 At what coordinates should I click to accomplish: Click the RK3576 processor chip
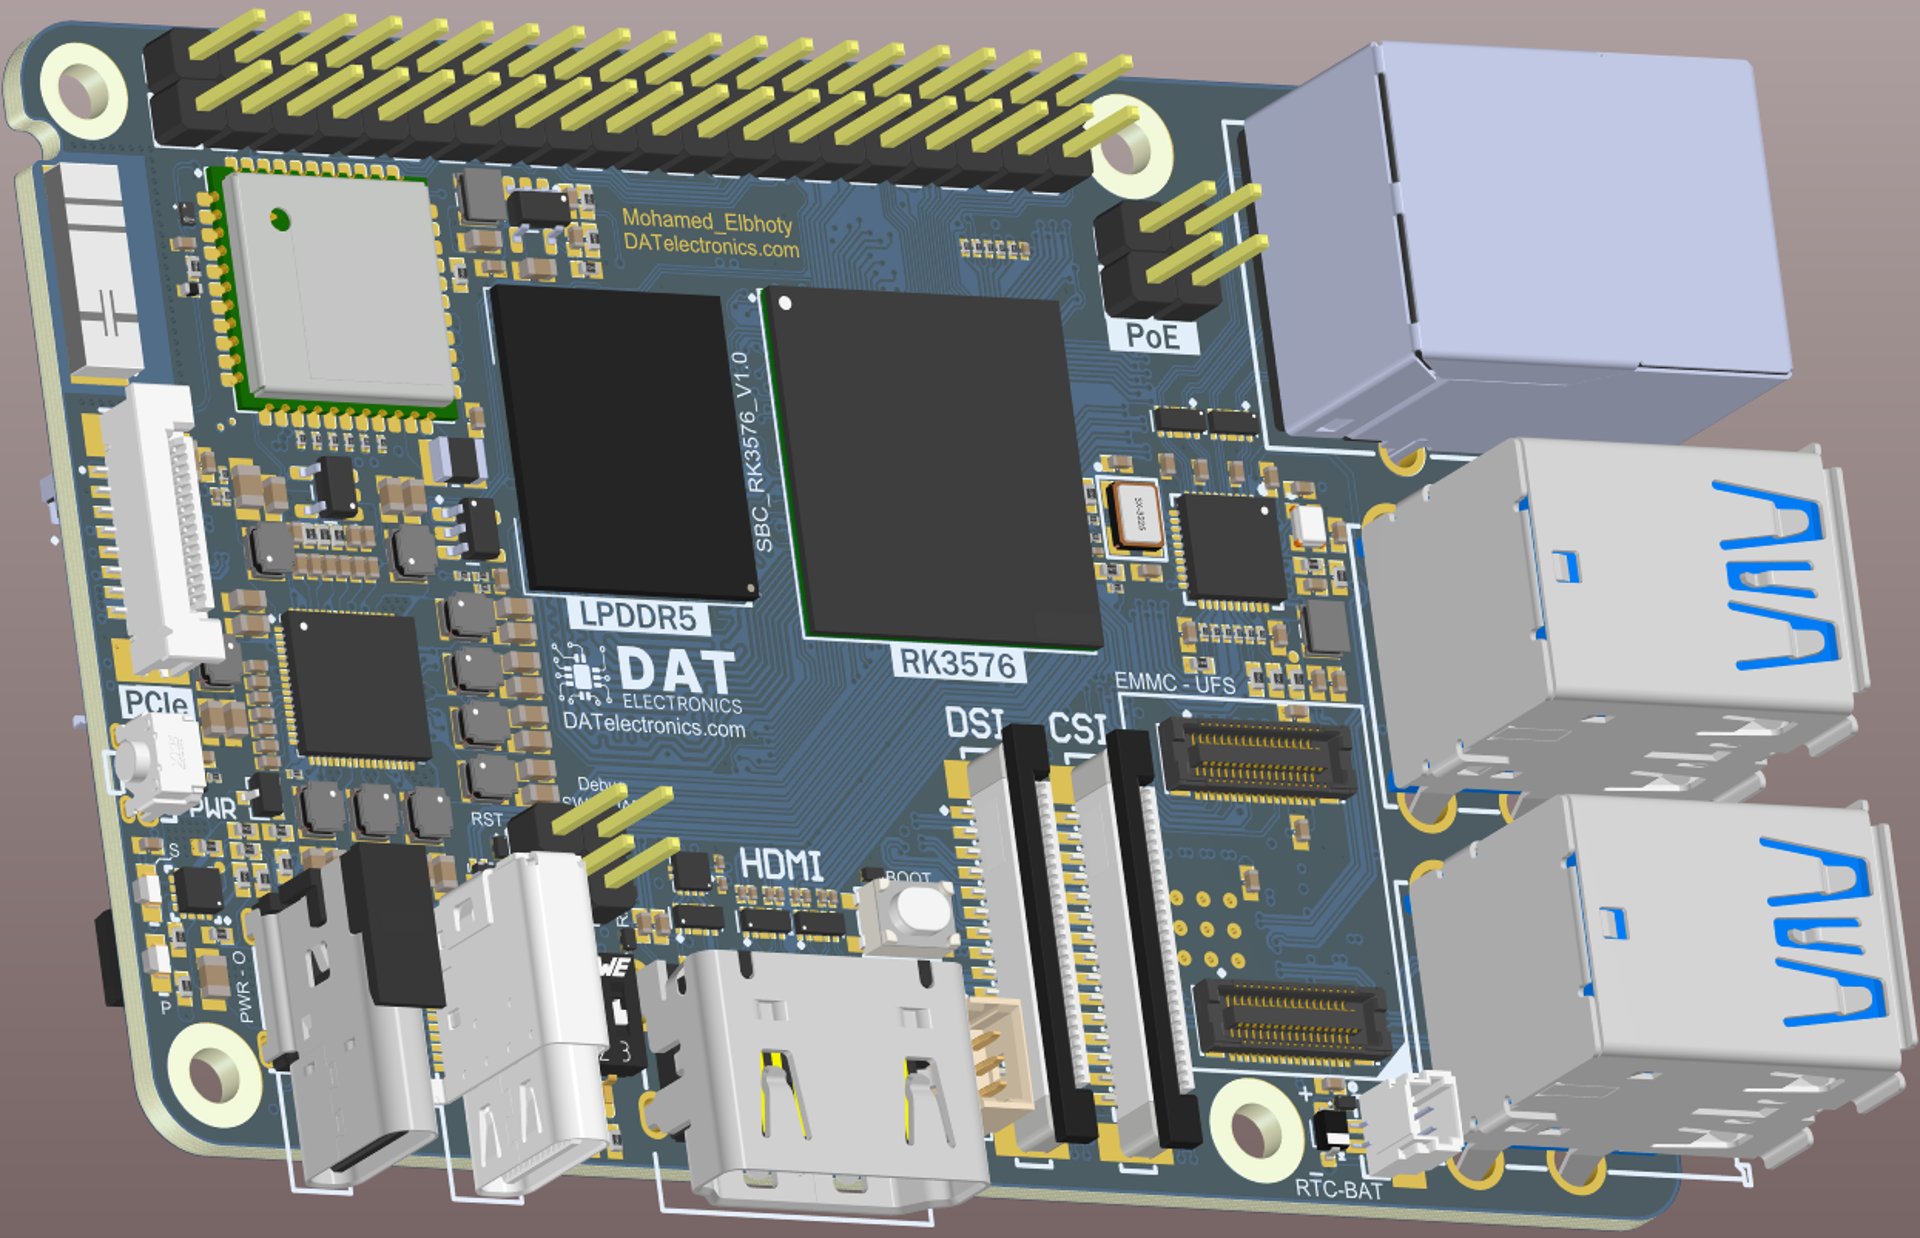tap(930, 465)
